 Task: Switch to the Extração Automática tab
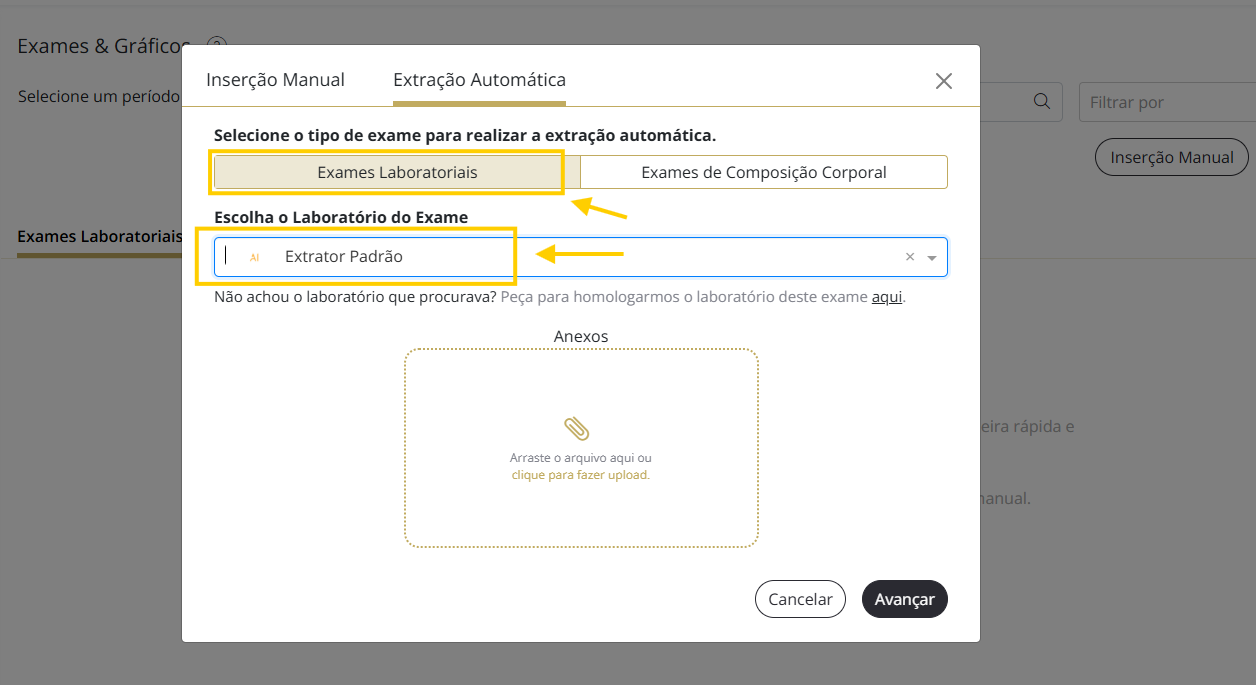tap(479, 80)
